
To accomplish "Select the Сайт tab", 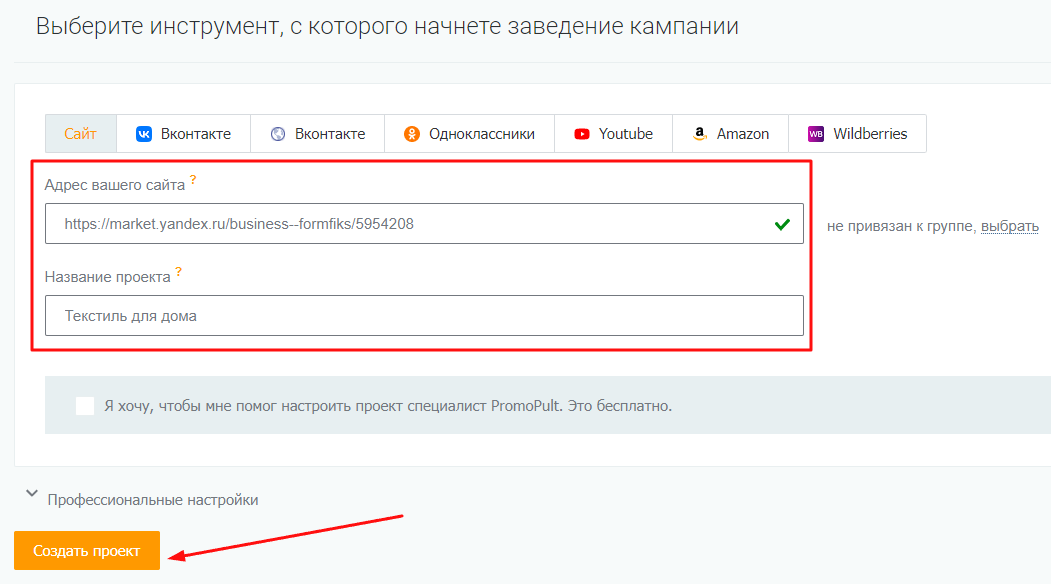I will point(80,133).
